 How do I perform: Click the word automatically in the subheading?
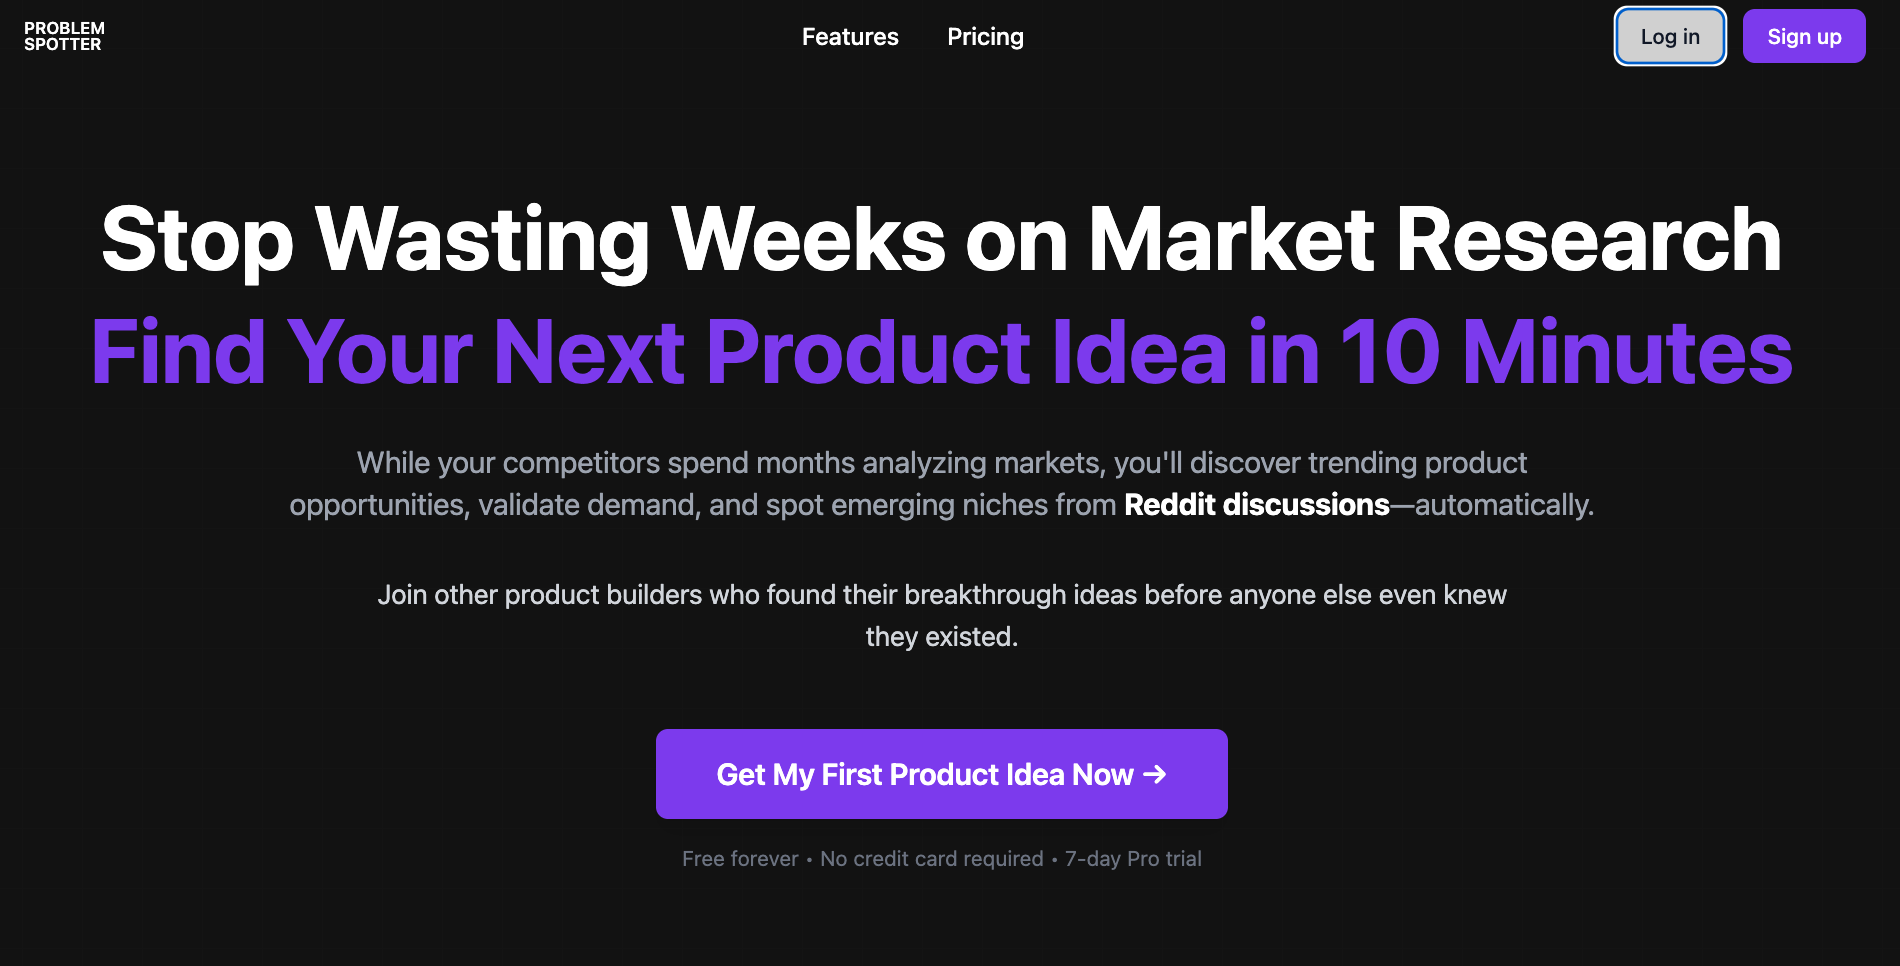coord(1503,505)
